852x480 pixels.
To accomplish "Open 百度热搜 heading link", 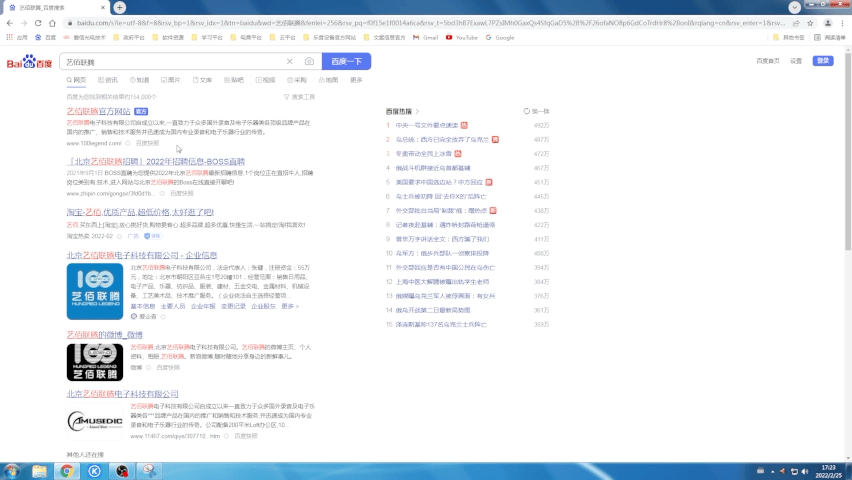I will tap(403, 111).
